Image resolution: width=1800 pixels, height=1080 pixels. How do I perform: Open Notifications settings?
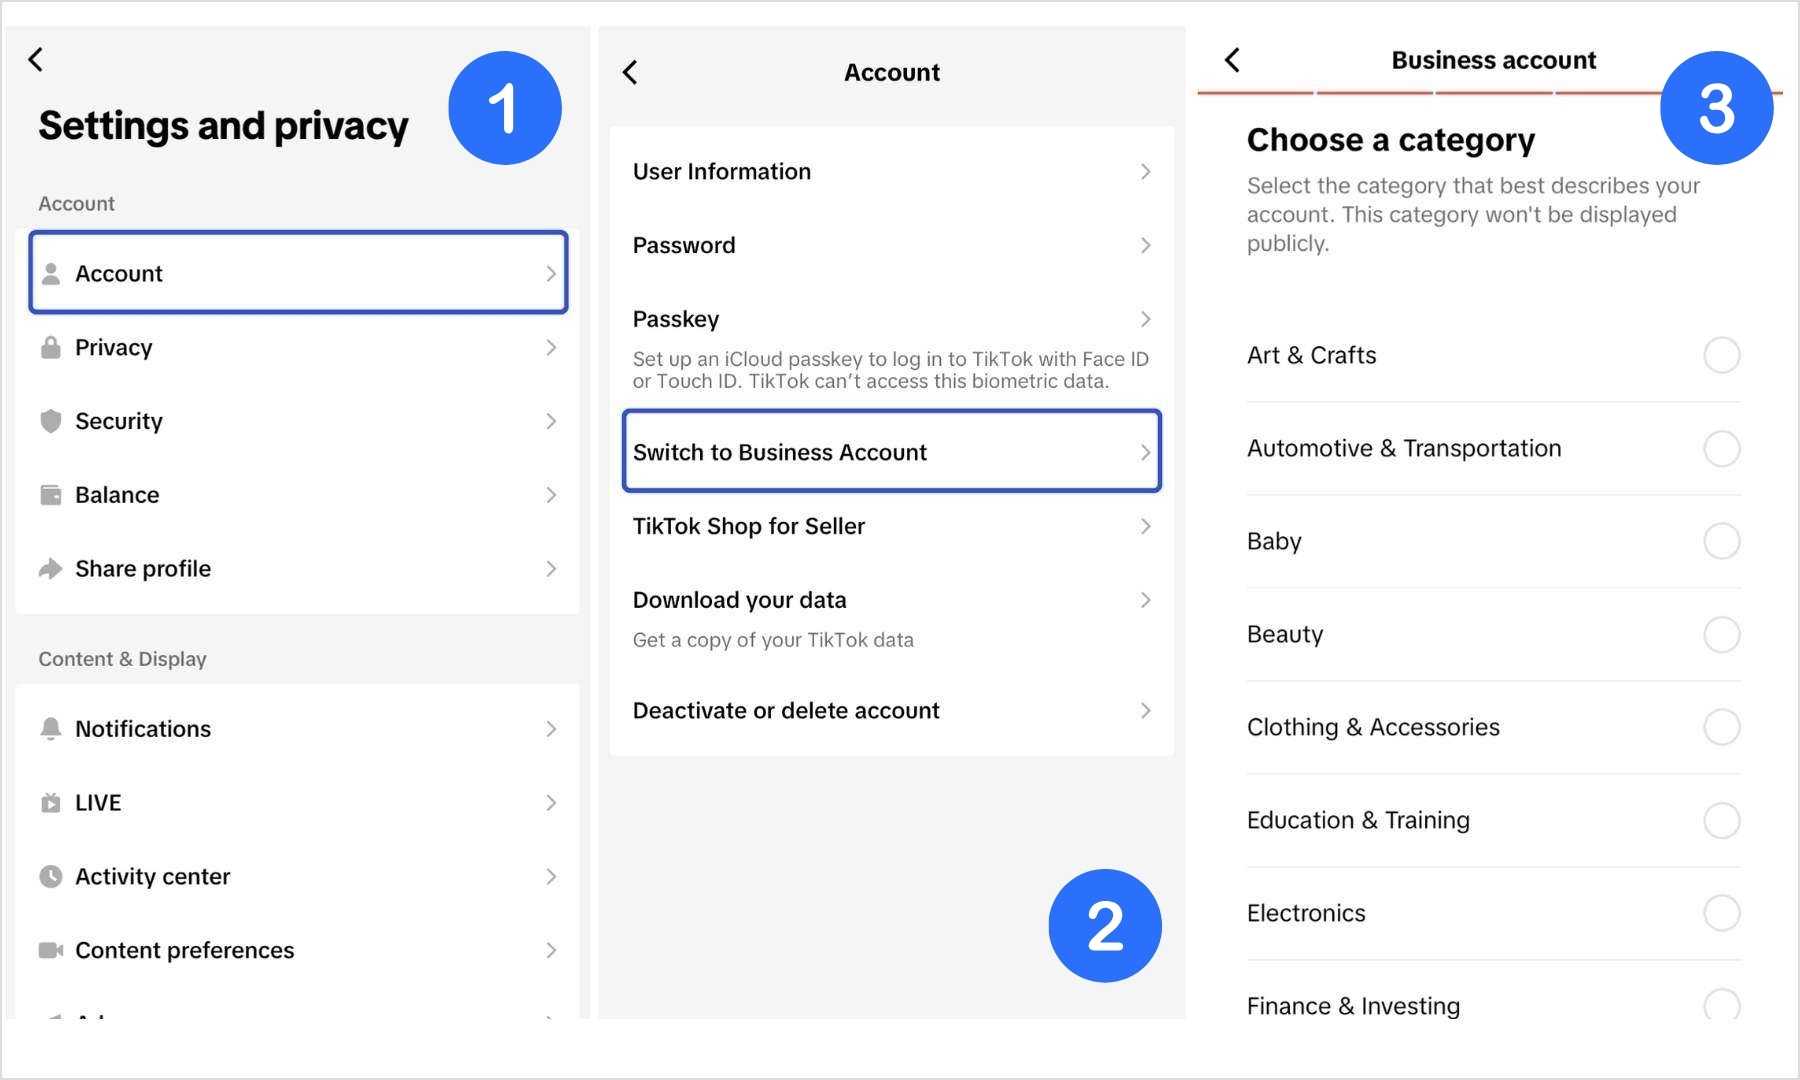(297, 729)
